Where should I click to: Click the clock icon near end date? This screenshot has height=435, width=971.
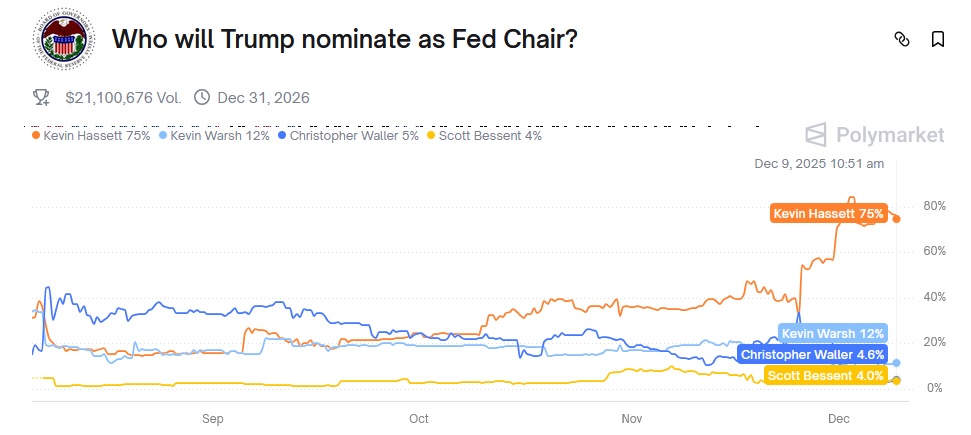point(202,97)
